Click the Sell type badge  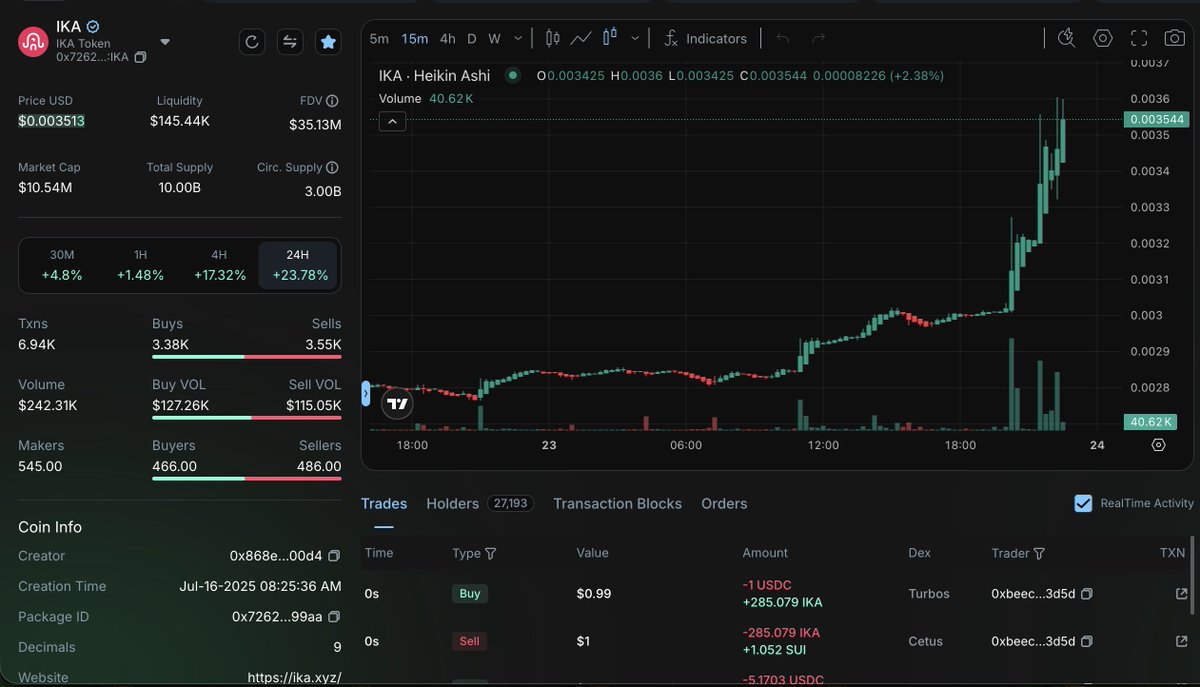pos(469,641)
